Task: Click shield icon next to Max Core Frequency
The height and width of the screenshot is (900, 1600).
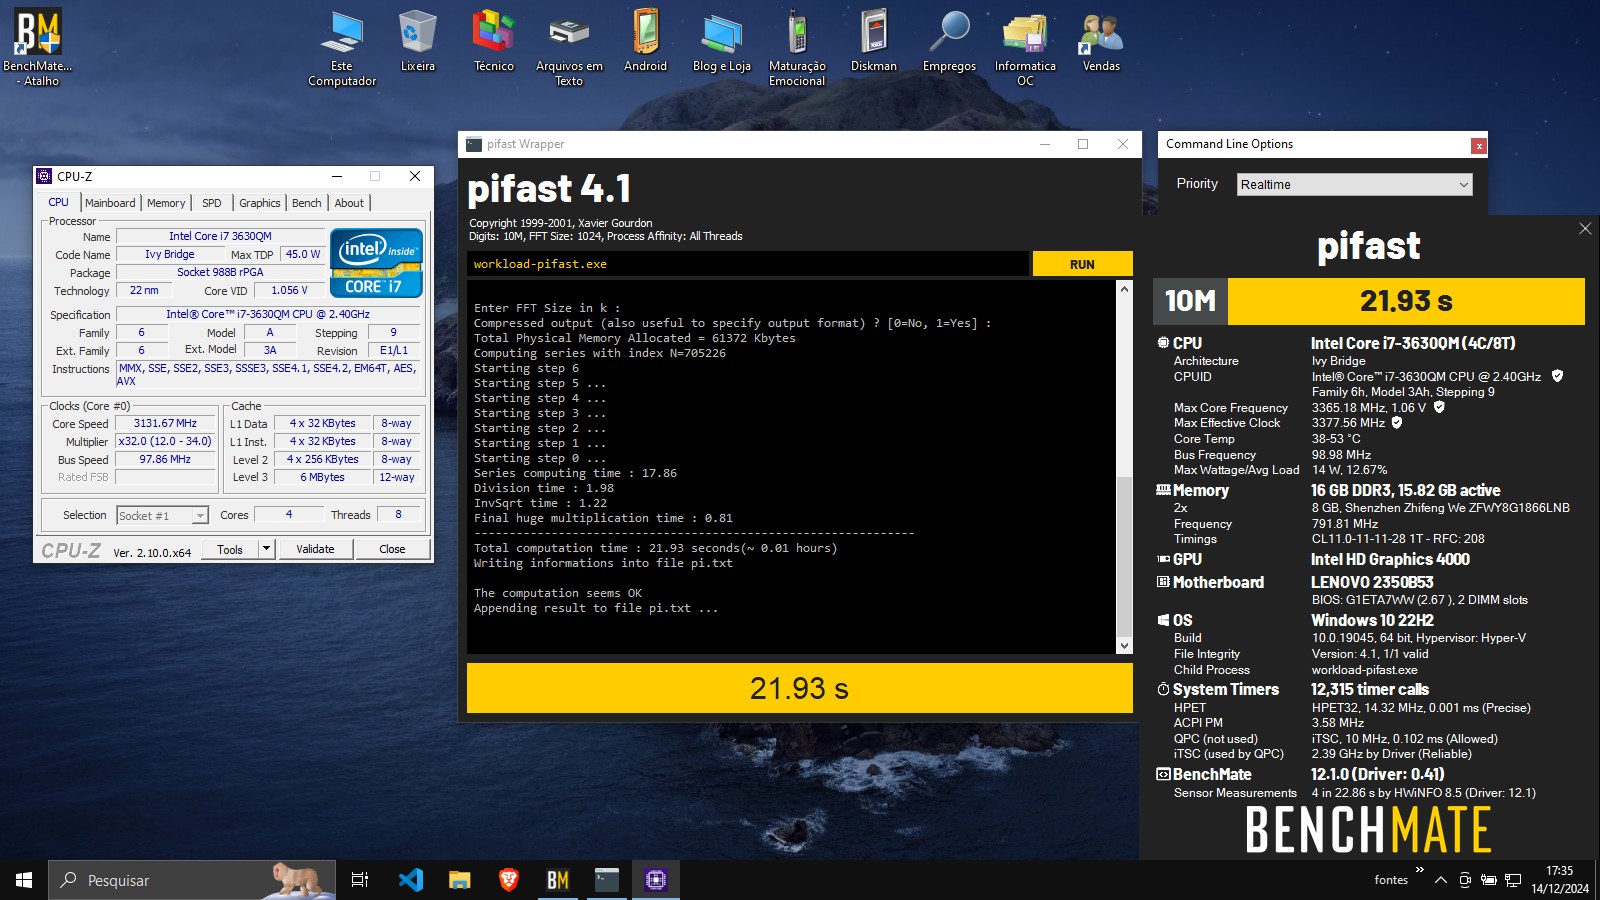Action: (1439, 407)
